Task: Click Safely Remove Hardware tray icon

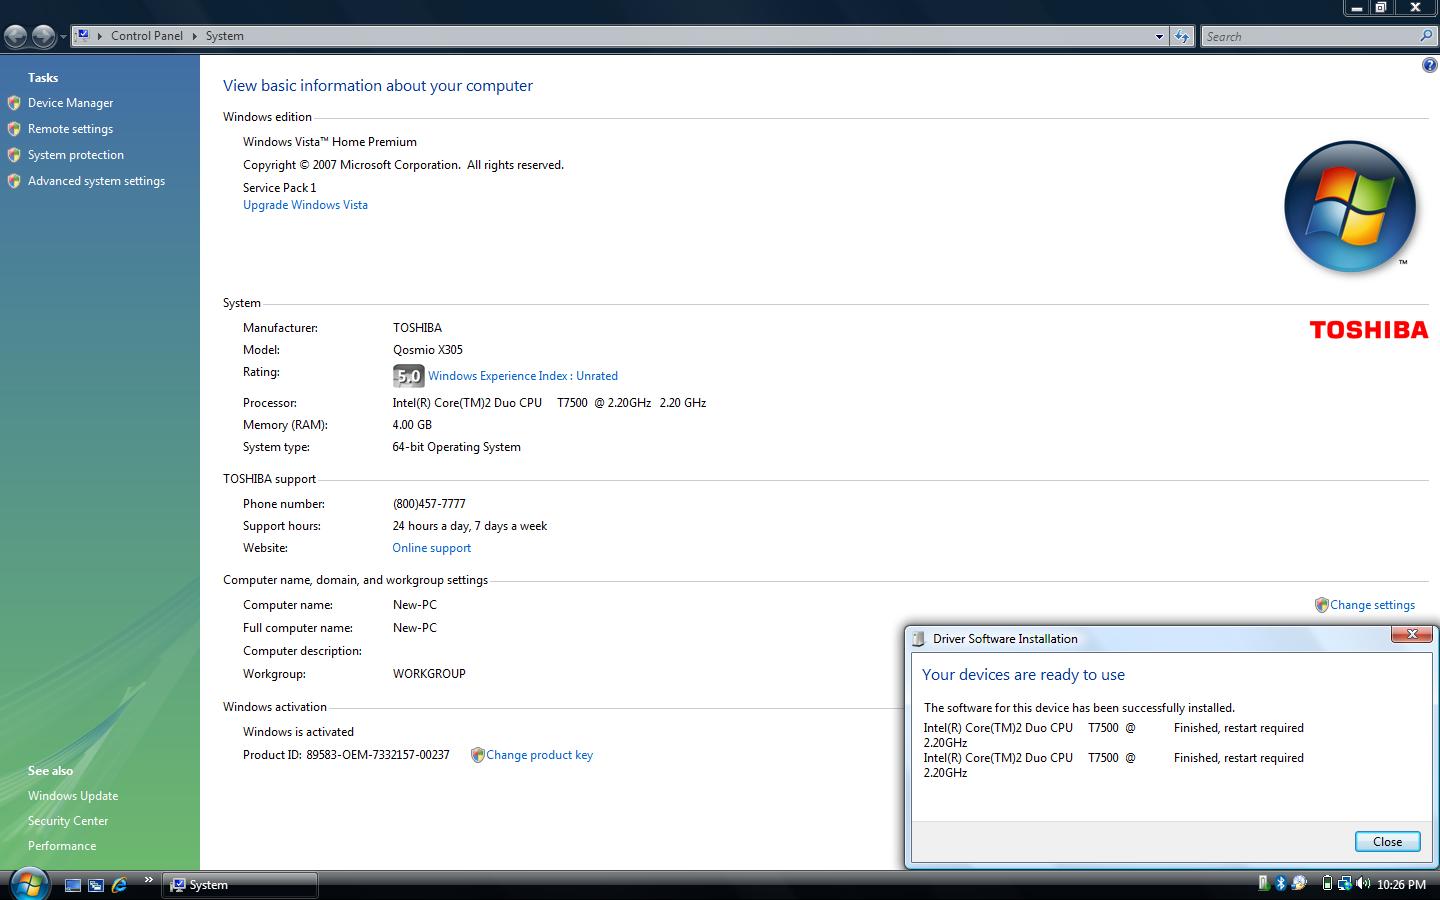Action: click(x=1263, y=883)
